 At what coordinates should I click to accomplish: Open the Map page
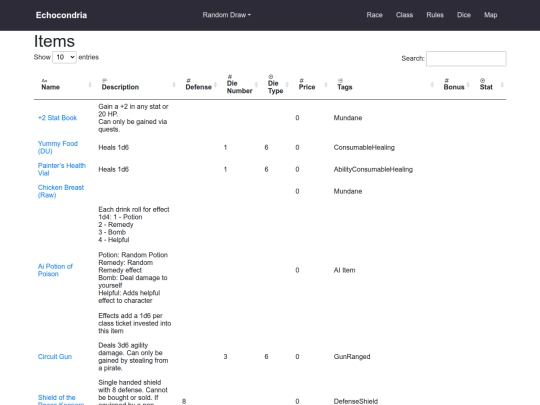(x=490, y=15)
